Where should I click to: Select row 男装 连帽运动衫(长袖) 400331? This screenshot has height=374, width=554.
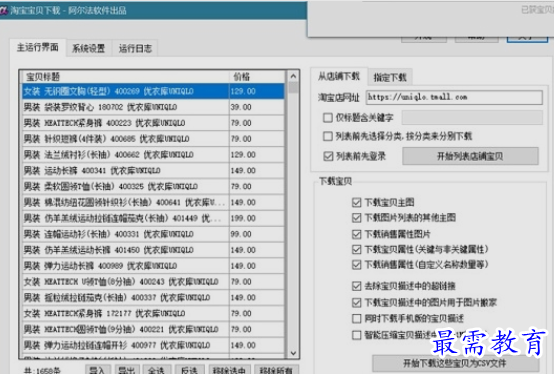point(153,234)
